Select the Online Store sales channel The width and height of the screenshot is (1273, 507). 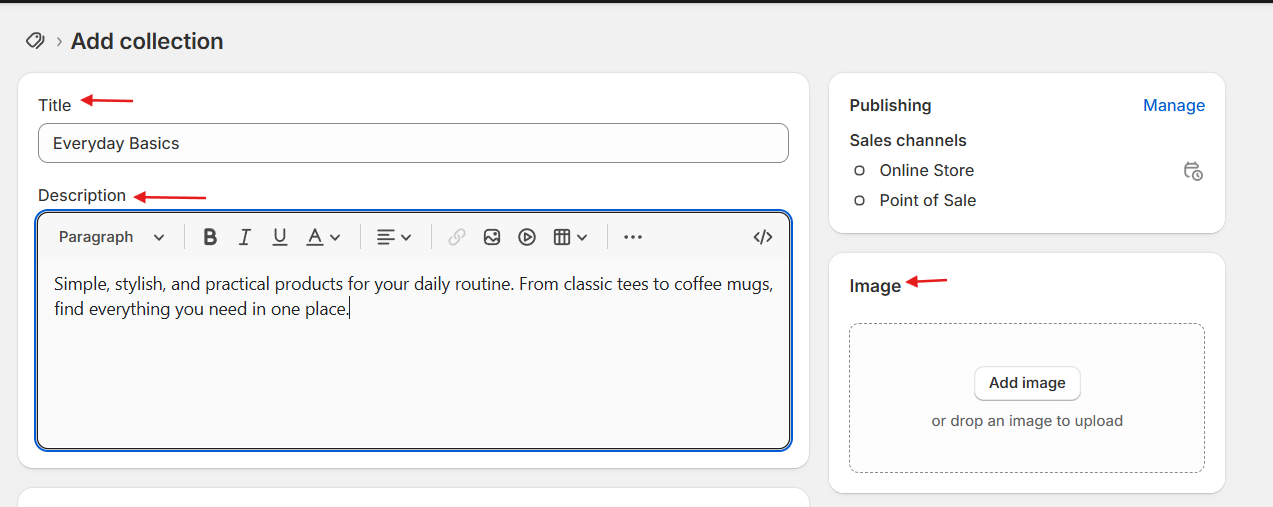pos(926,171)
